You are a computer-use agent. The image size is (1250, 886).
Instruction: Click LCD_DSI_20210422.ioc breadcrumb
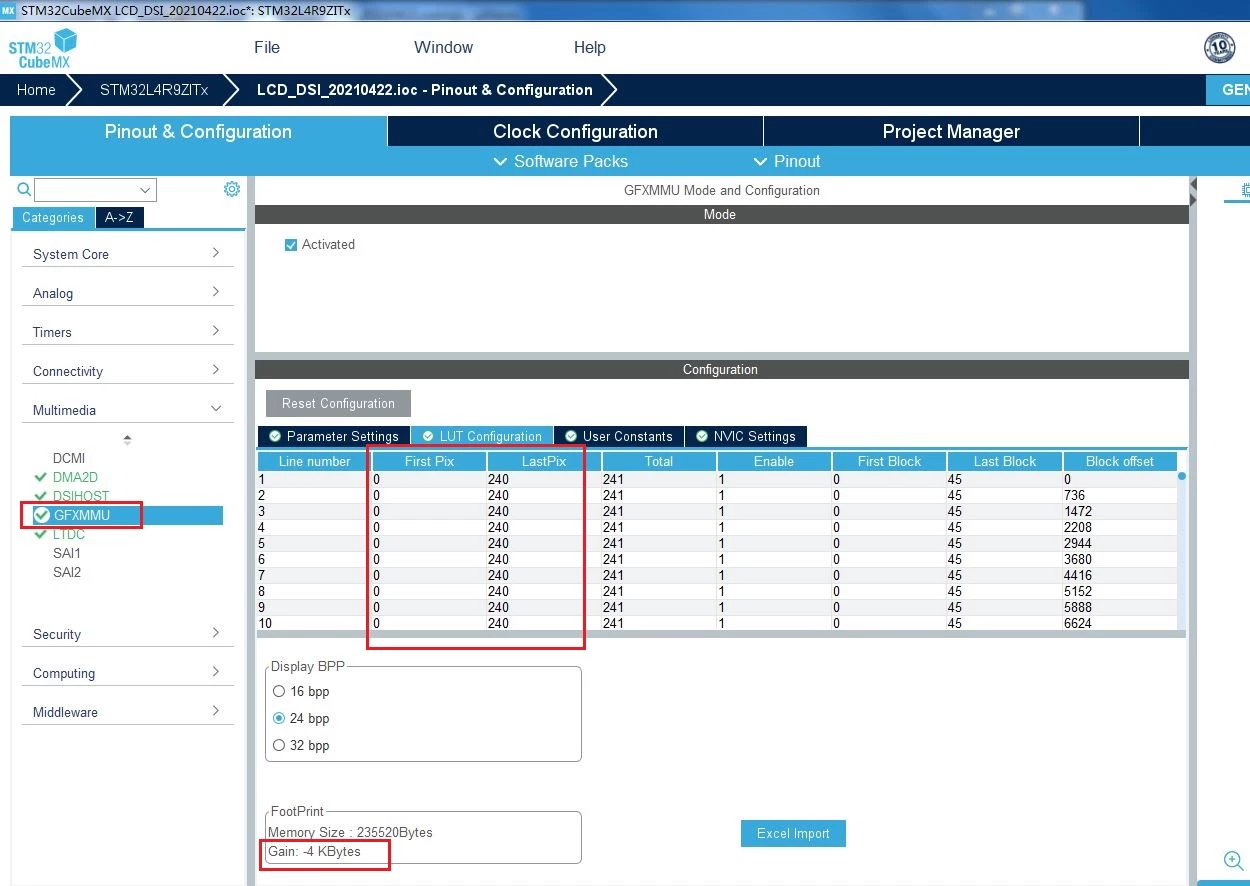(x=425, y=89)
